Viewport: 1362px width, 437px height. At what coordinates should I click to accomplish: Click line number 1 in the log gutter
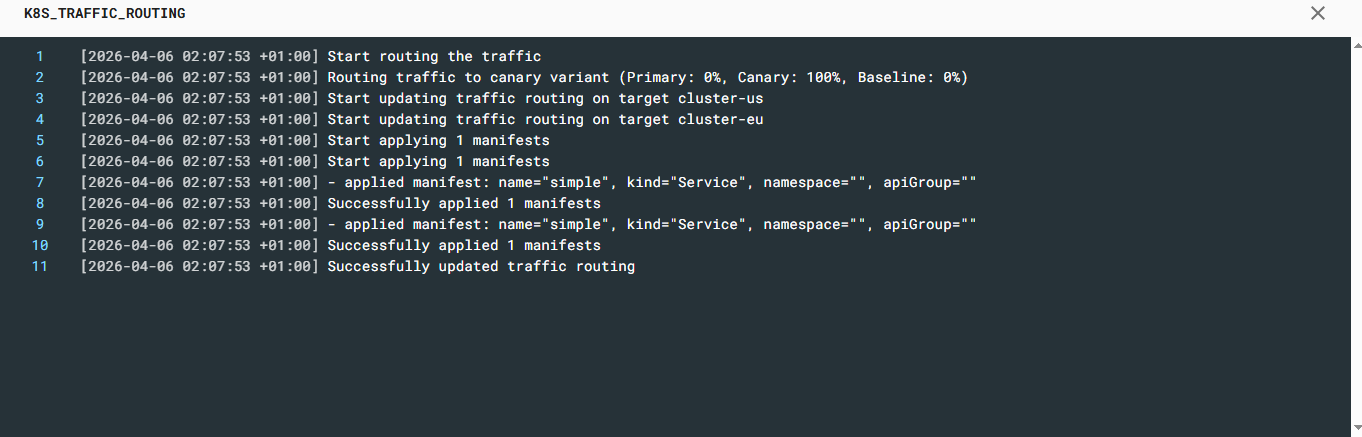click(40, 56)
